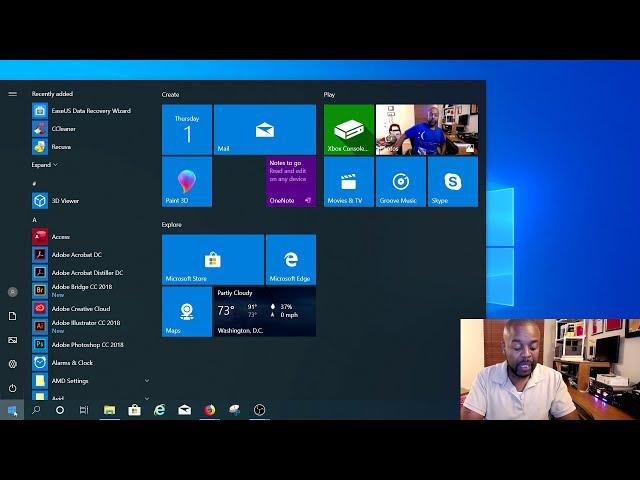The width and height of the screenshot is (640, 480).
Task: Click the # section header in app list
Action: coord(34,184)
